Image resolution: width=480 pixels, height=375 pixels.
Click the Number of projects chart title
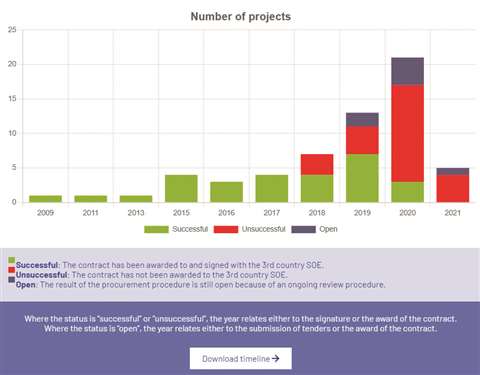(x=241, y=16)
